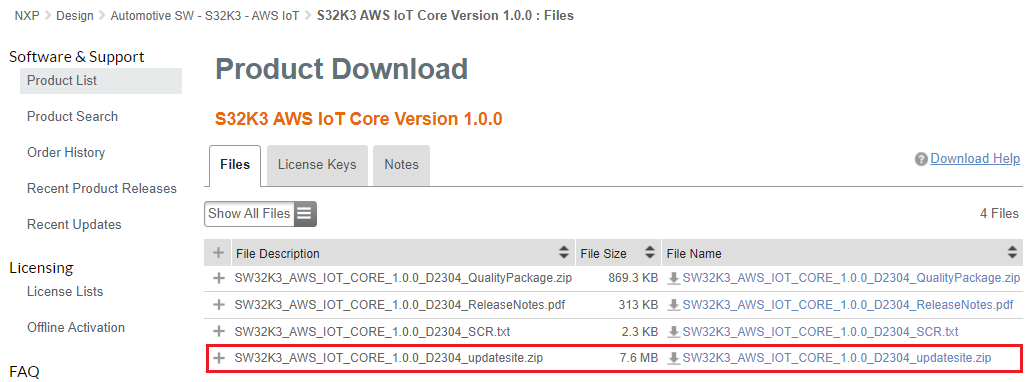
Task: Go to NXP breadcrumb link
Action: pos(27,16)
